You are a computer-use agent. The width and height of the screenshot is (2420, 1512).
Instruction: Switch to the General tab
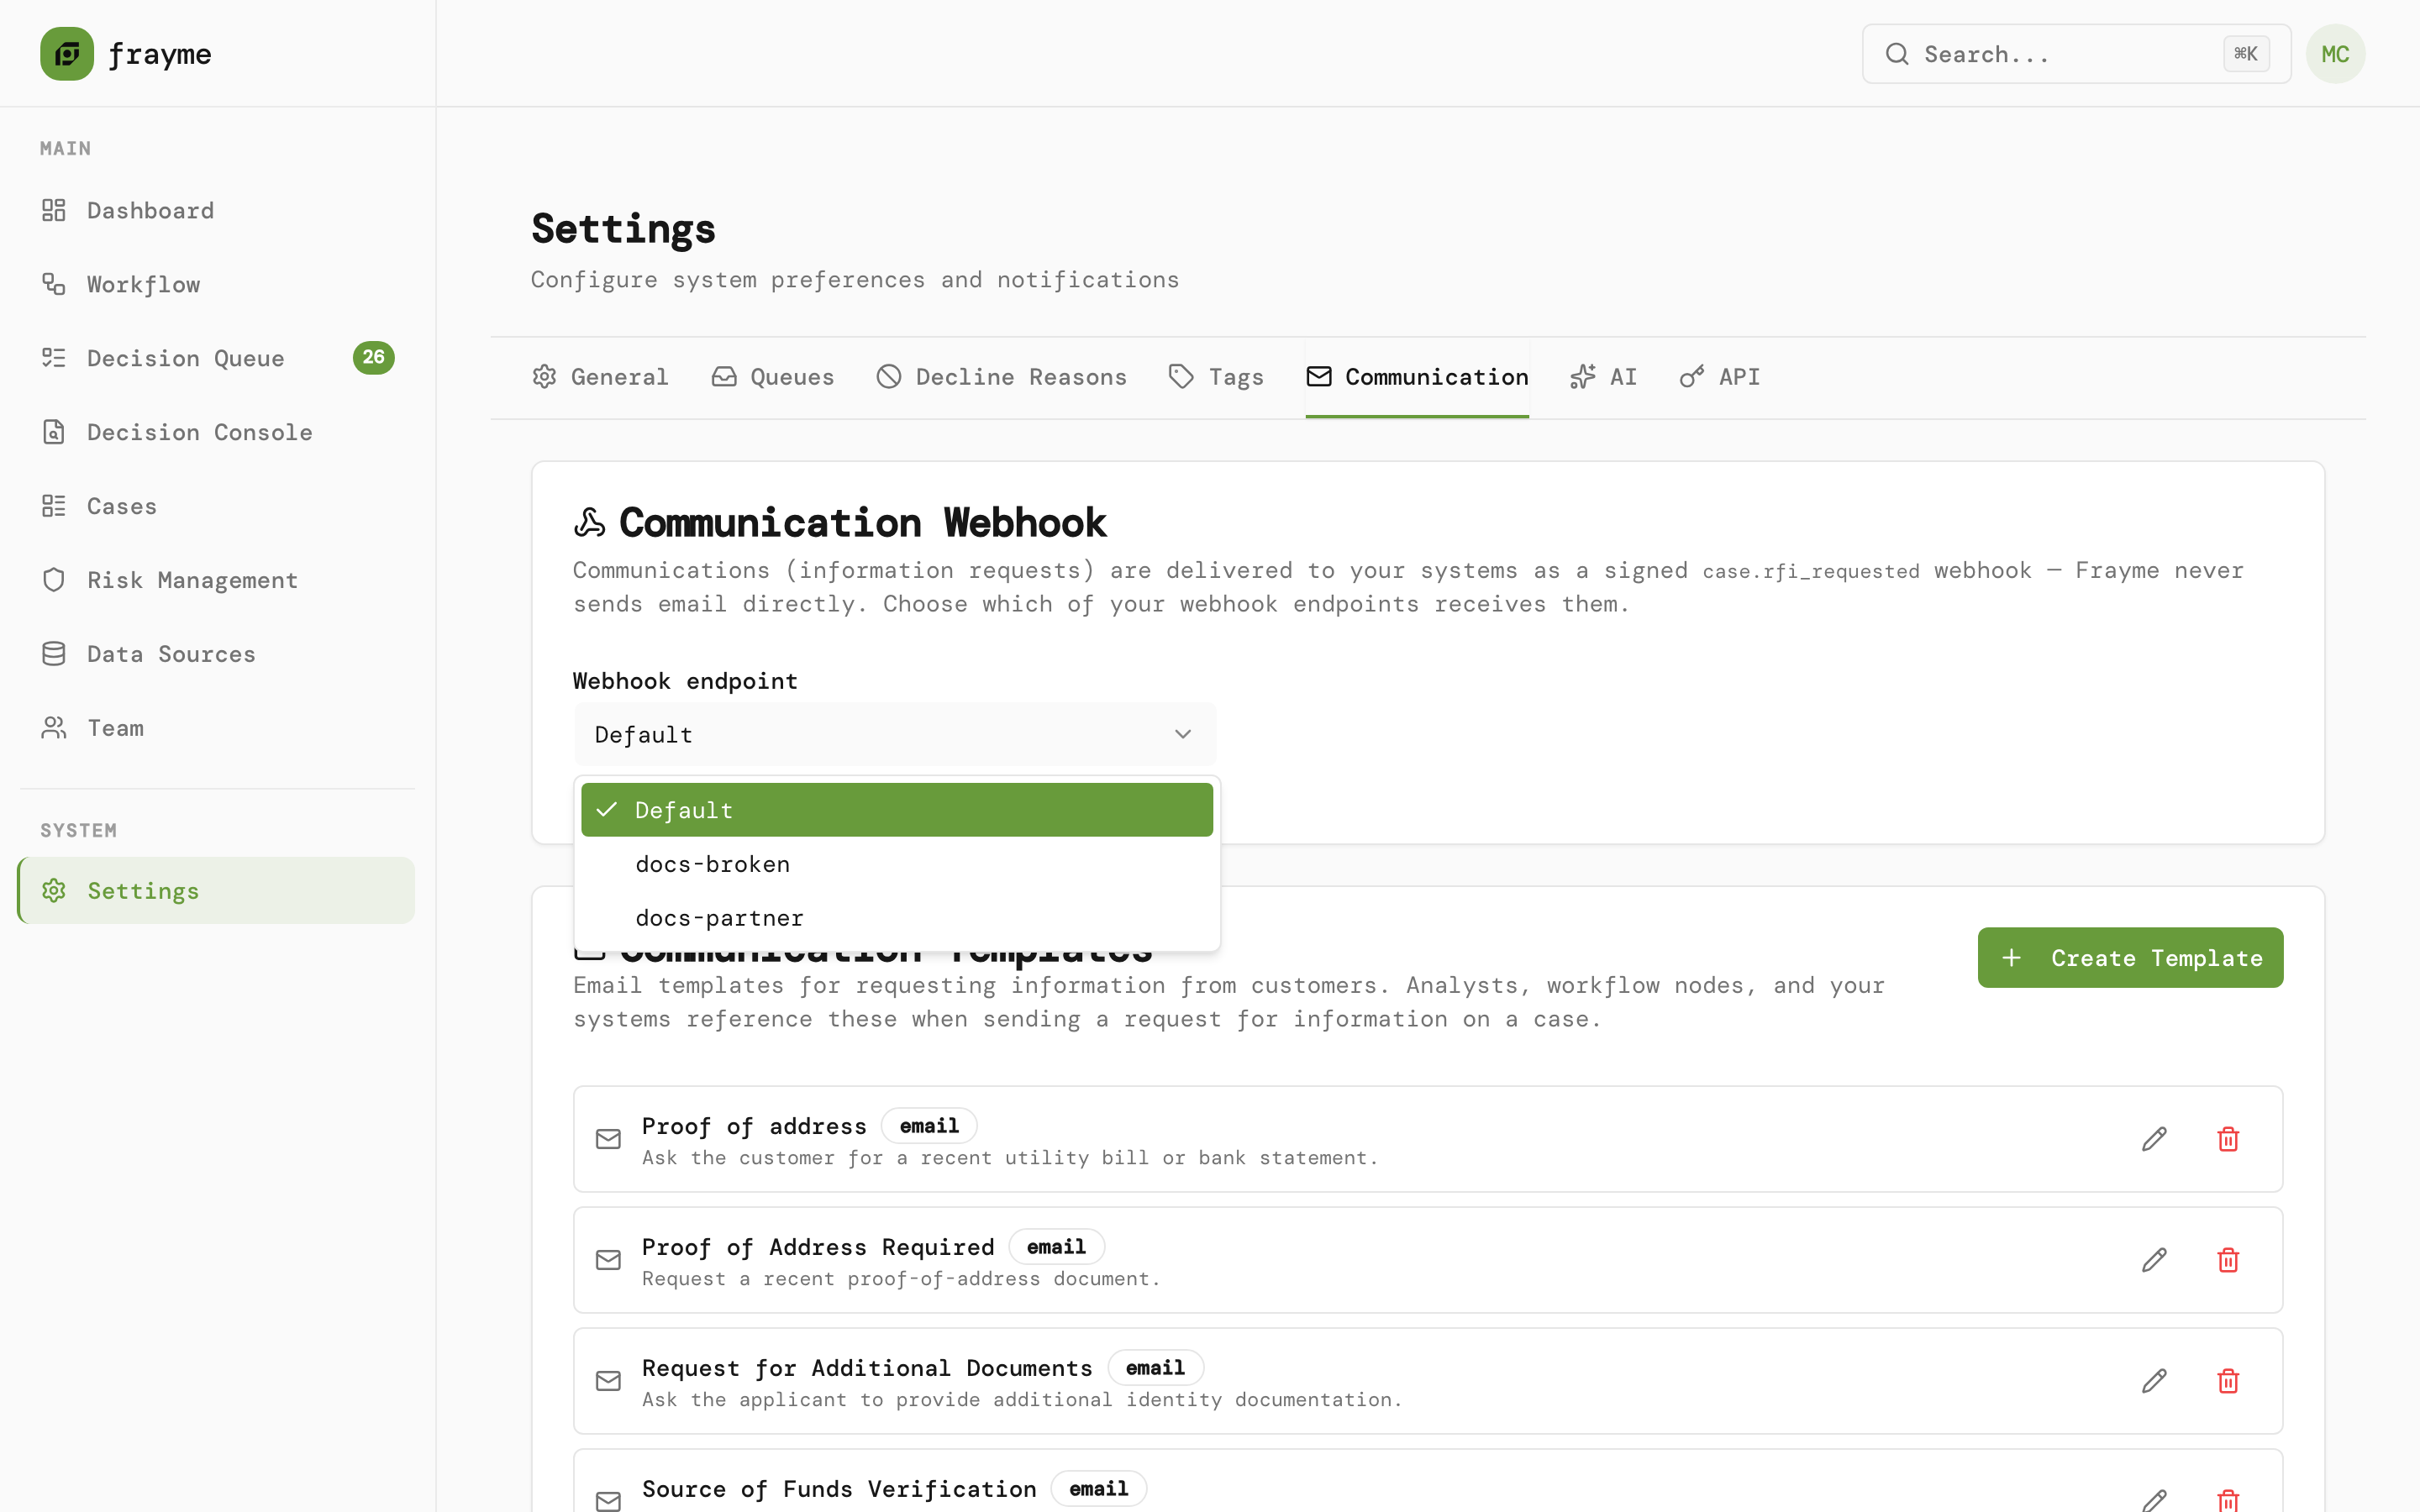point(600,377)
